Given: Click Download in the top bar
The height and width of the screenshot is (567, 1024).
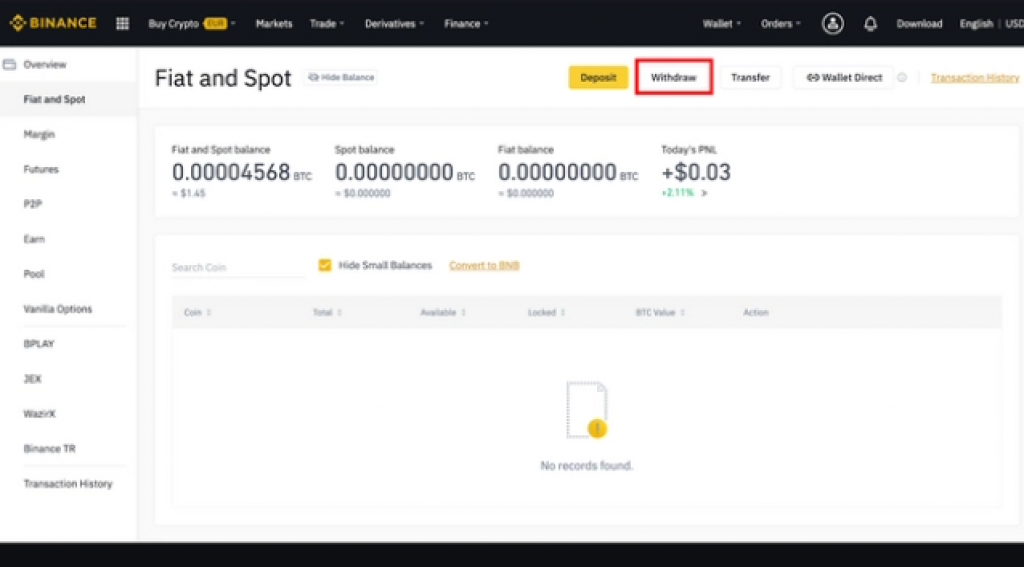Looking at the screenshot, I should tap(919, 24).
